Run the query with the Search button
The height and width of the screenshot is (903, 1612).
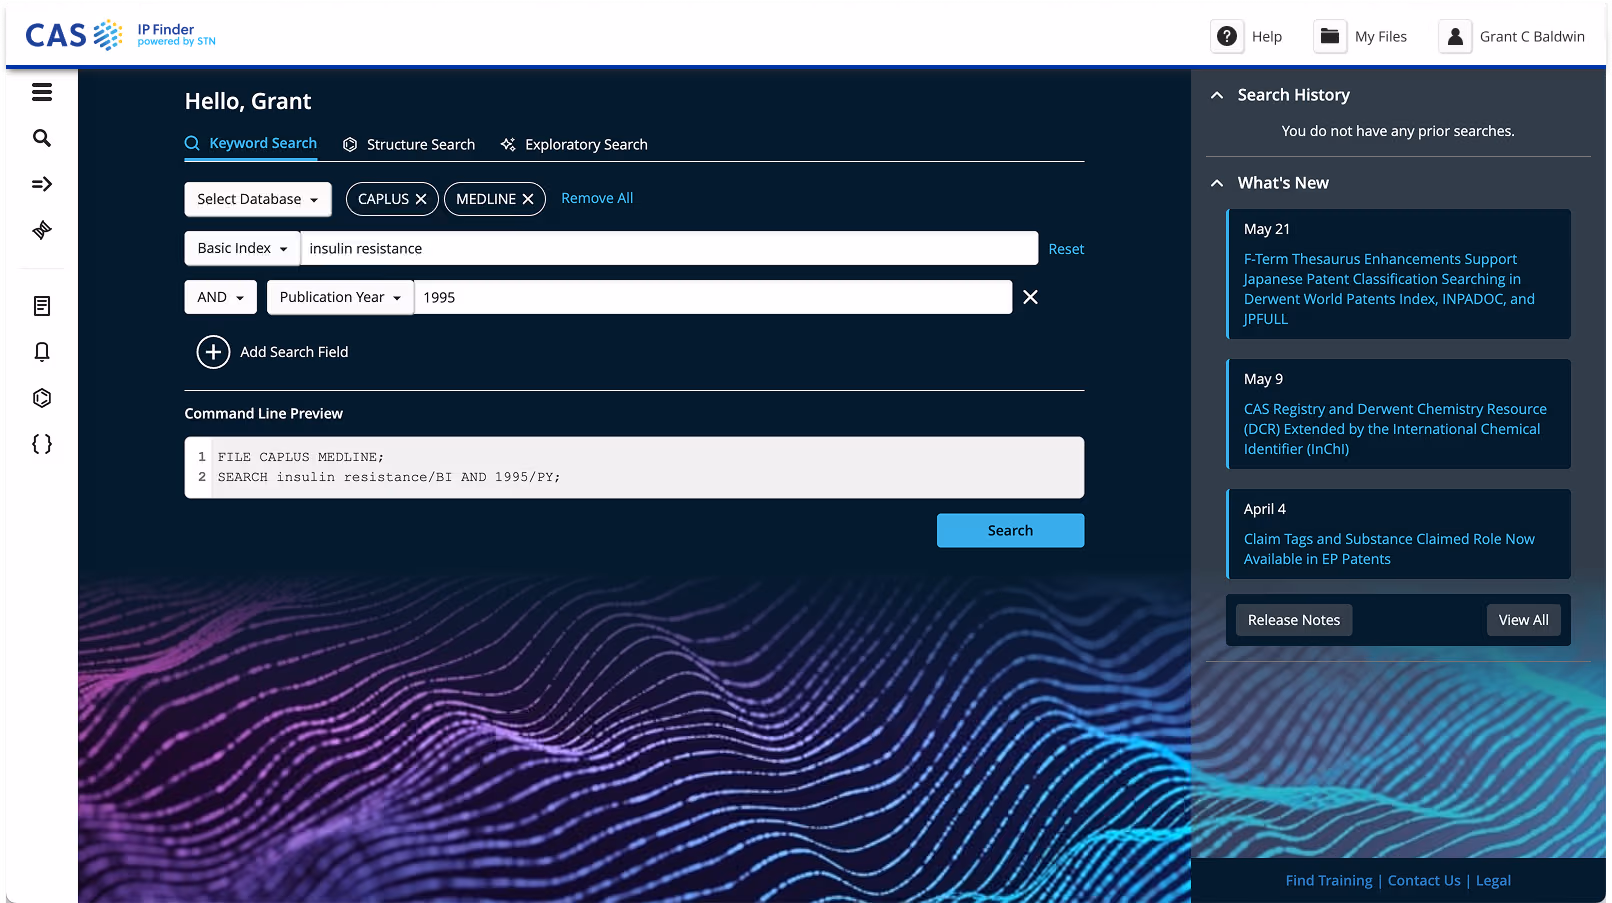click(1010, 530)
